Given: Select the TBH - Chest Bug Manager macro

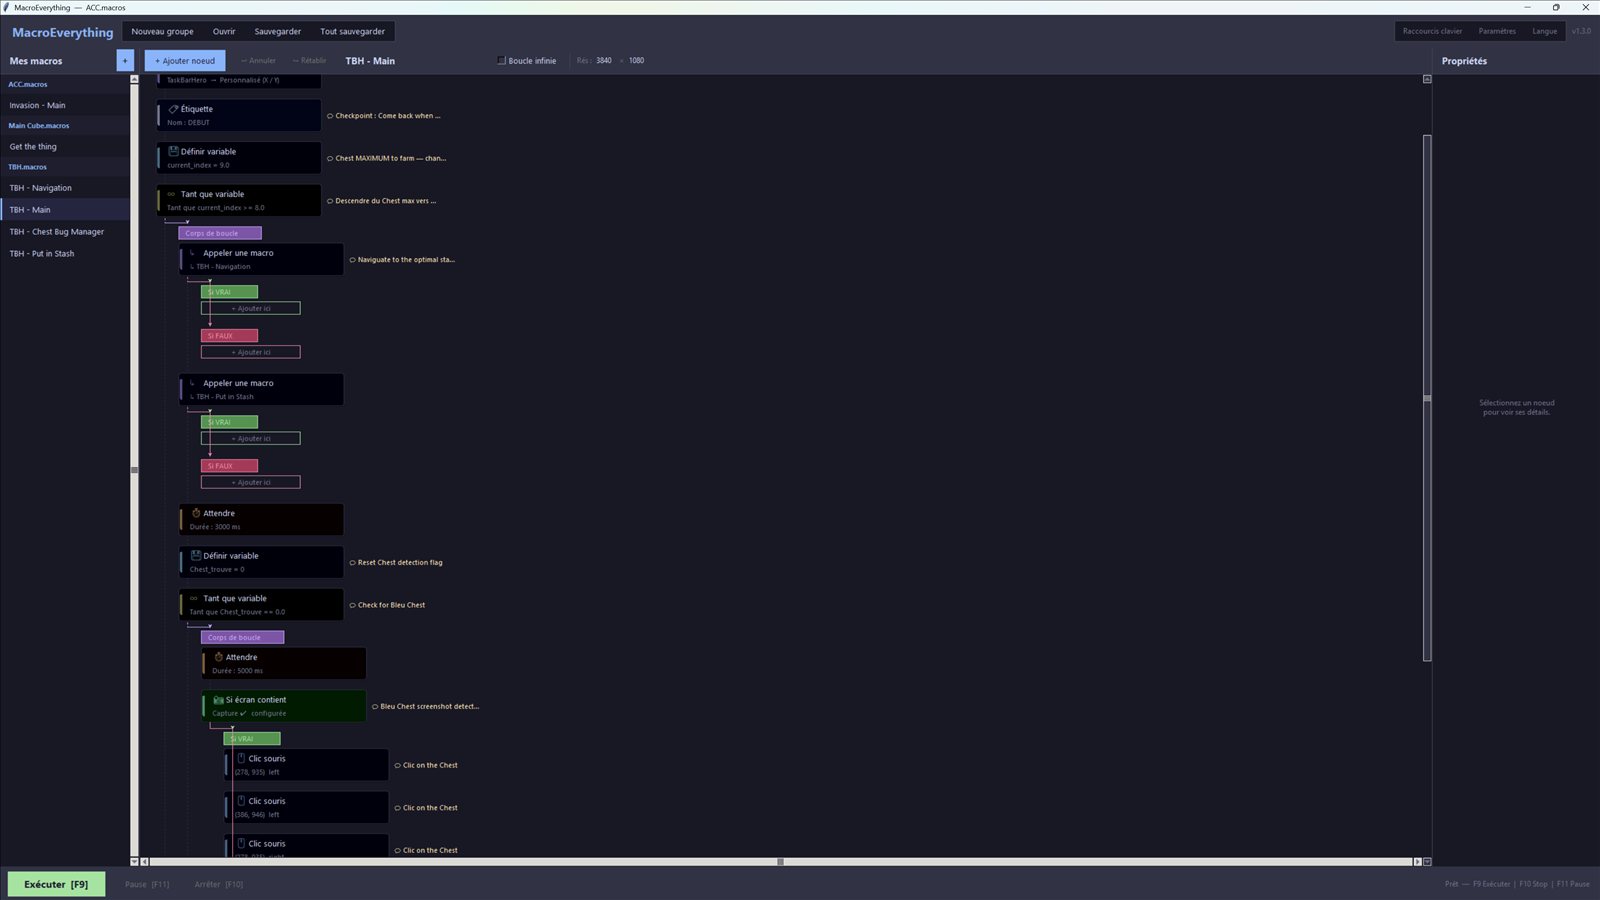Looking at the screenshot, I should [x=65, y=232].
